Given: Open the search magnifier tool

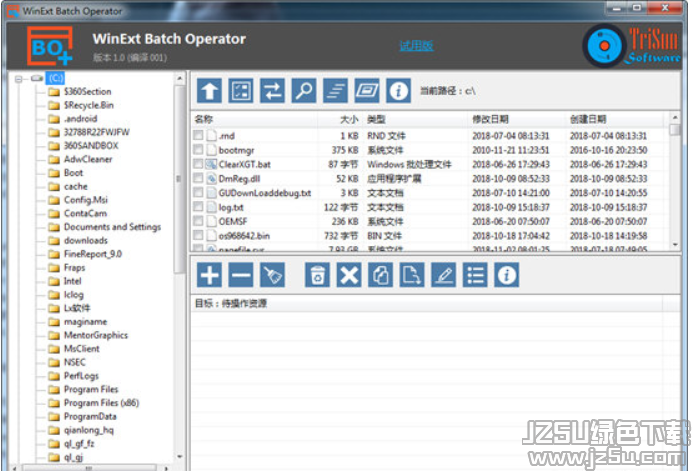Looking at the screenshot, I should [304, 91].
